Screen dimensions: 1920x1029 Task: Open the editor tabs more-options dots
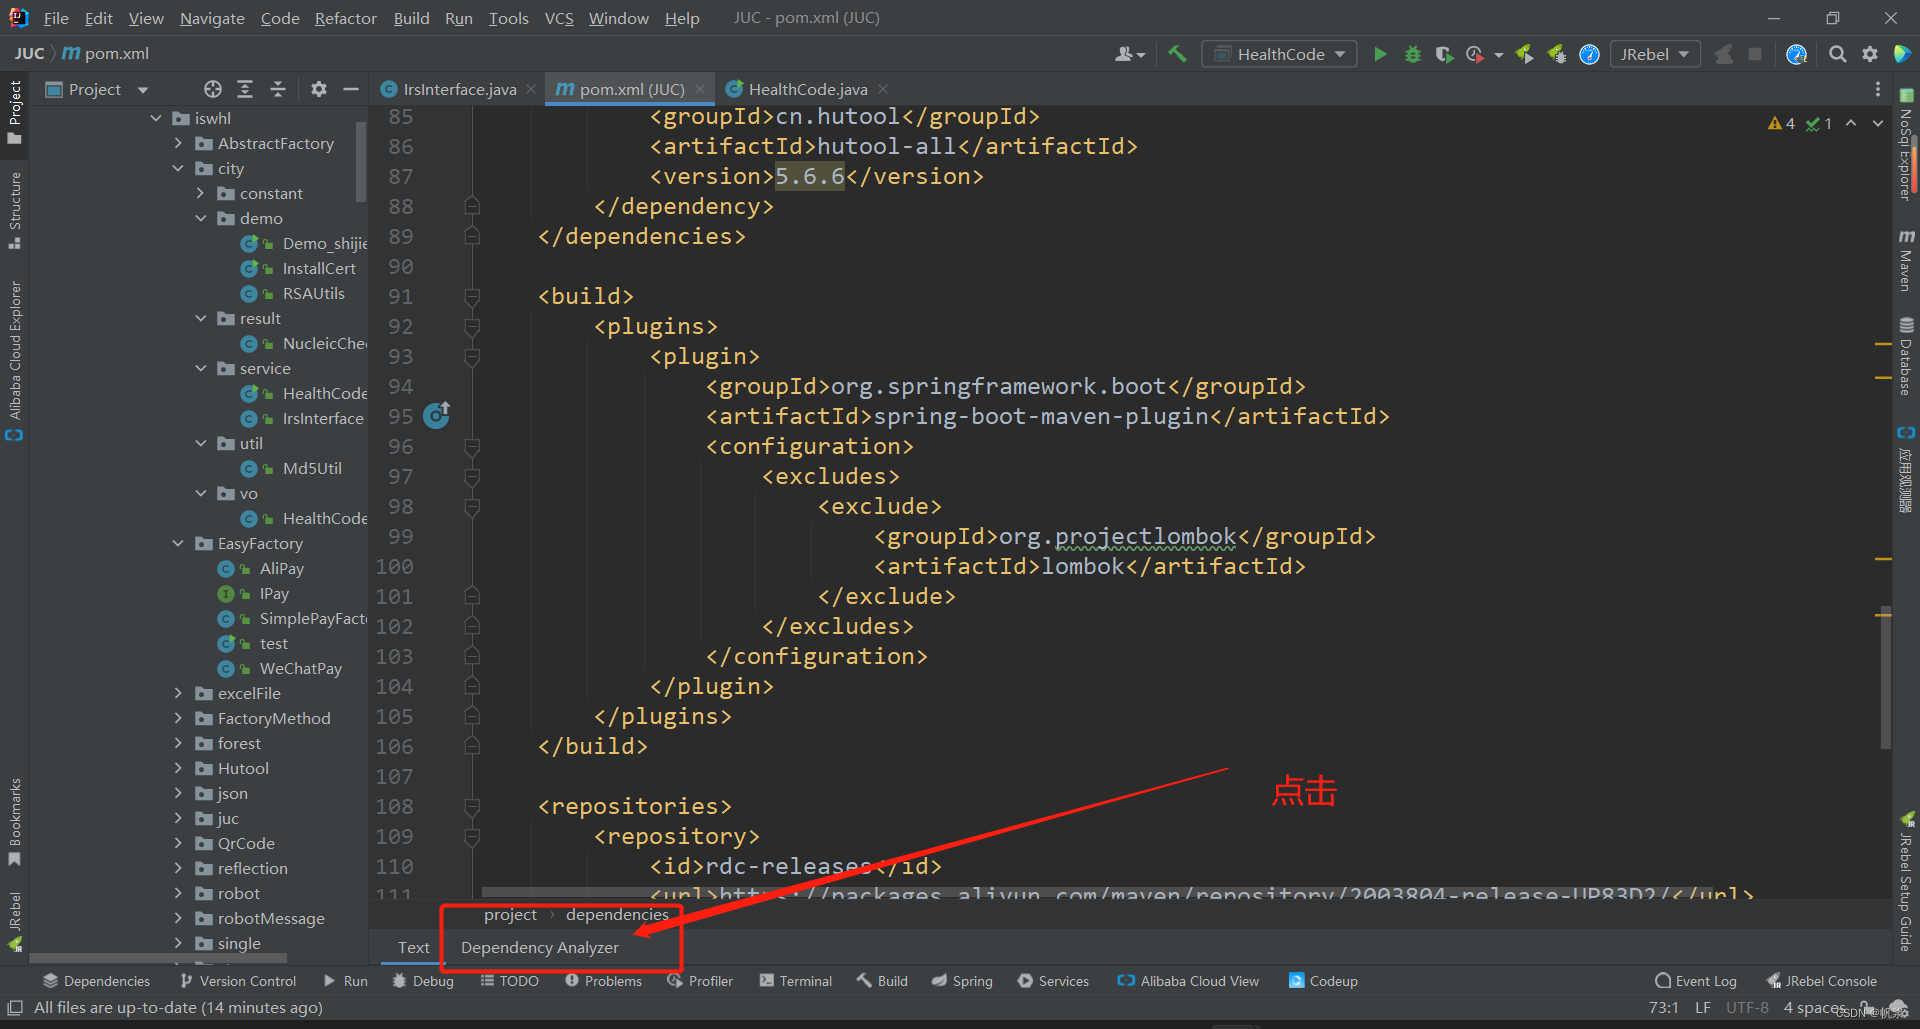(x=1877, y=89)
